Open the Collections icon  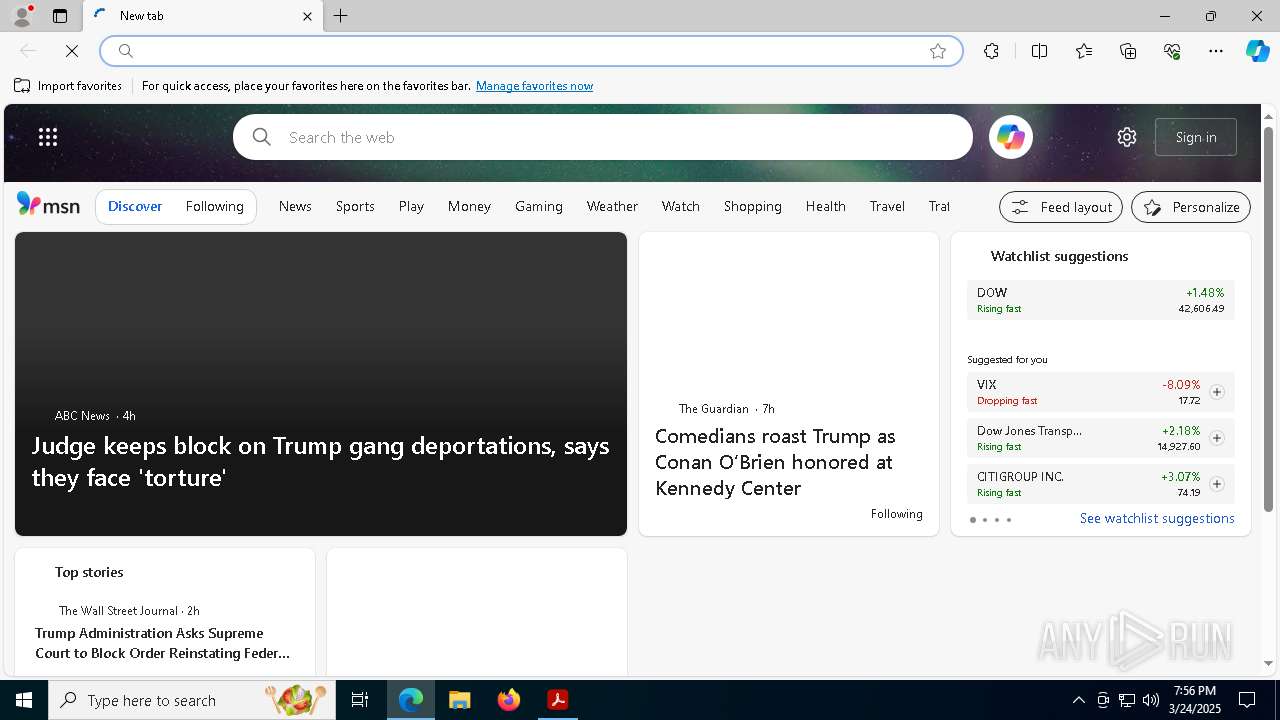click(1128, 51)
